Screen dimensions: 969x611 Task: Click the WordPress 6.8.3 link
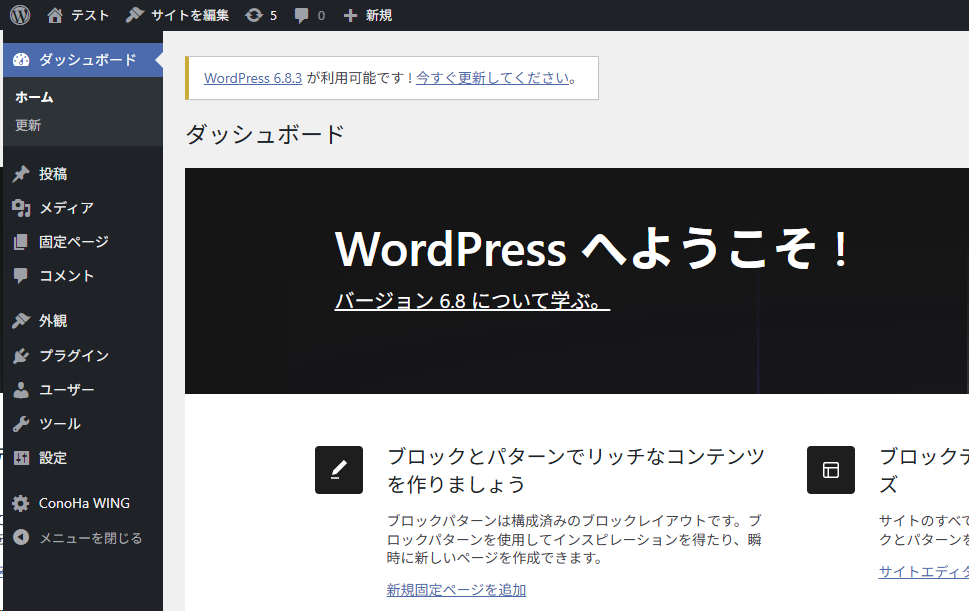pos(253,78)
